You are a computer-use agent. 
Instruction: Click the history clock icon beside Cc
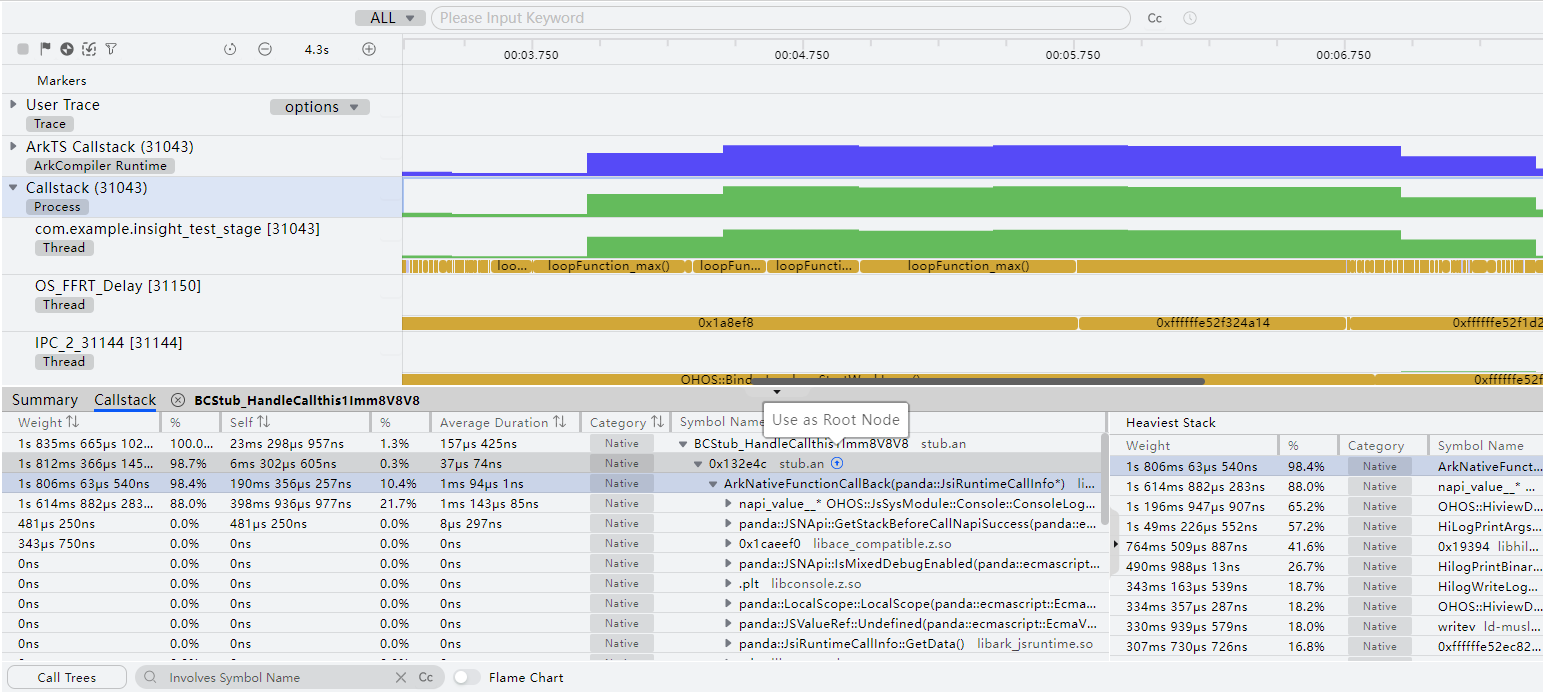click(1189, 18)
